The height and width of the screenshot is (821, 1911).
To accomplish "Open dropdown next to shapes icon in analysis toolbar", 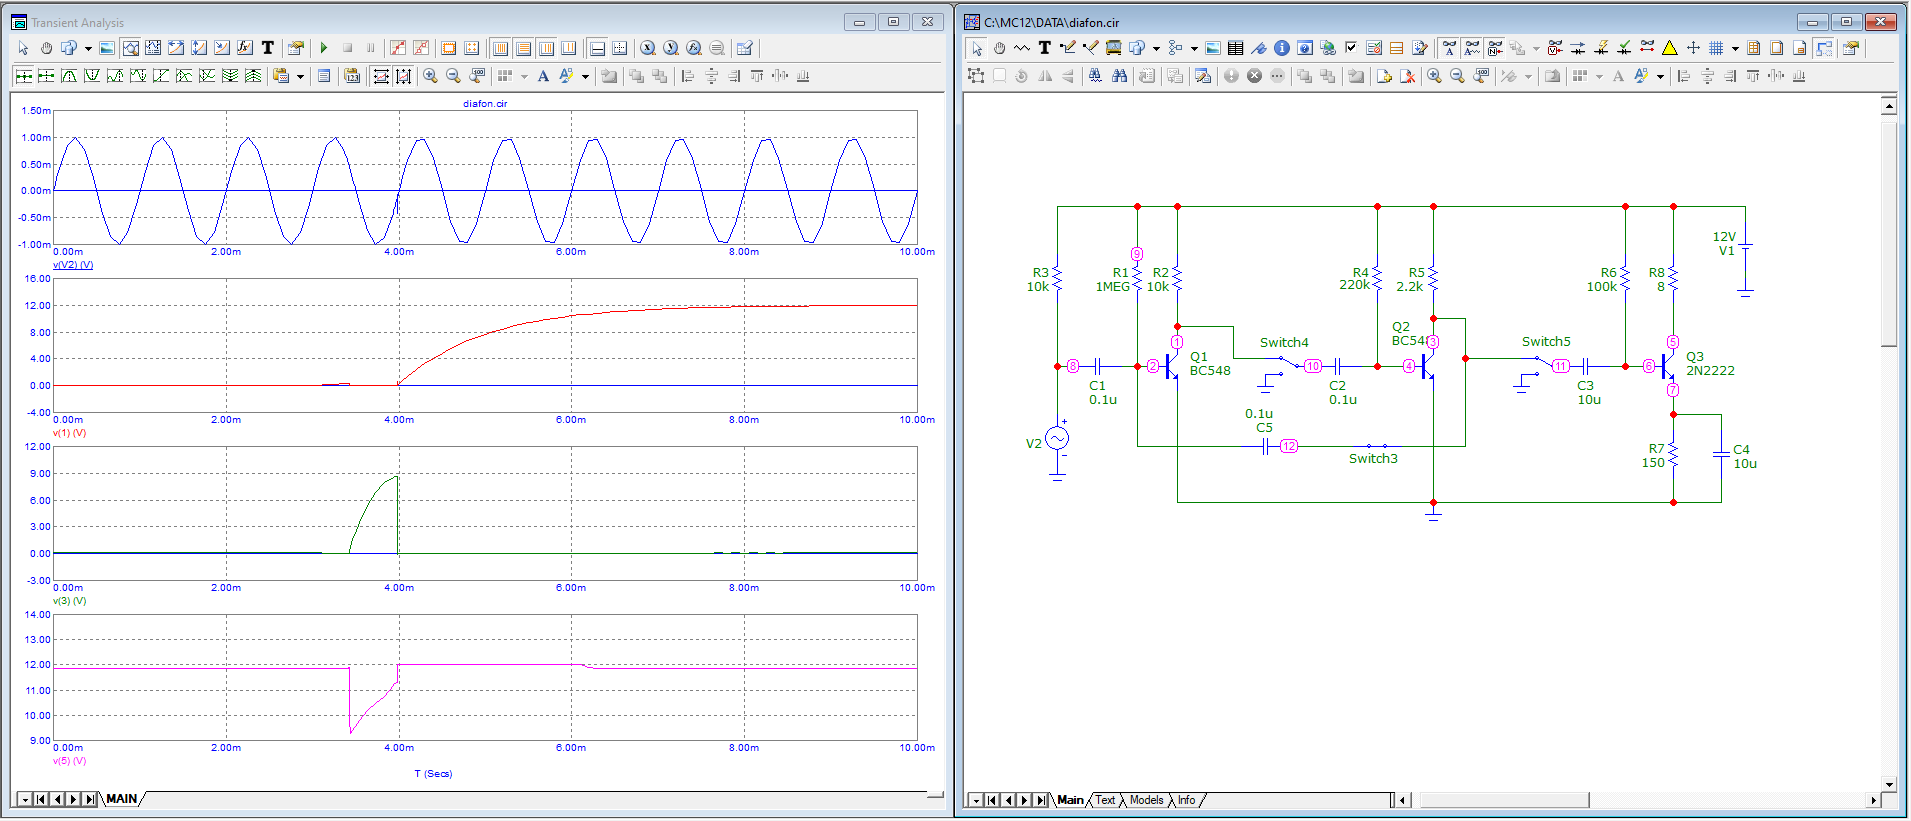I will pyautogui.click(x=88, y=48).
